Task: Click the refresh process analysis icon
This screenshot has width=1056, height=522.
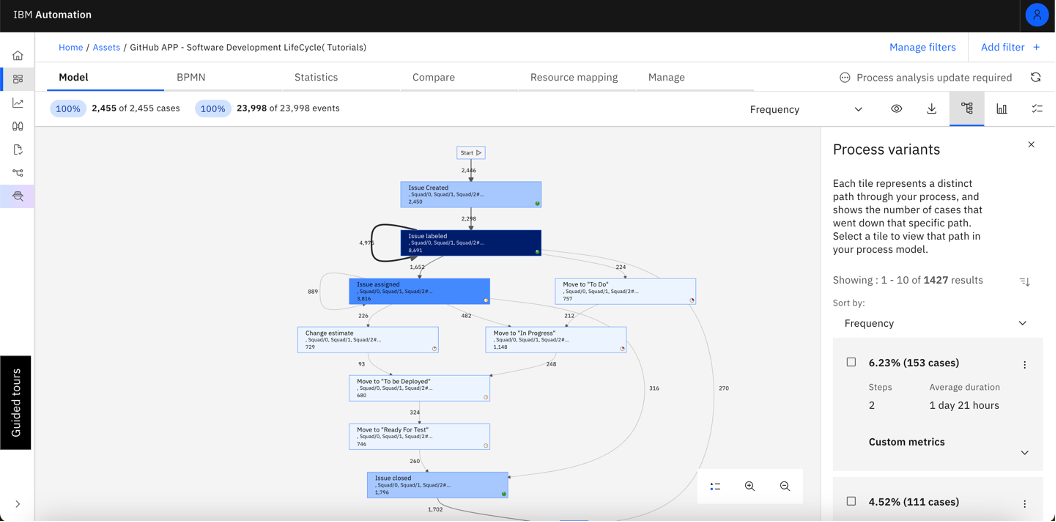Action: point(1036,77)
